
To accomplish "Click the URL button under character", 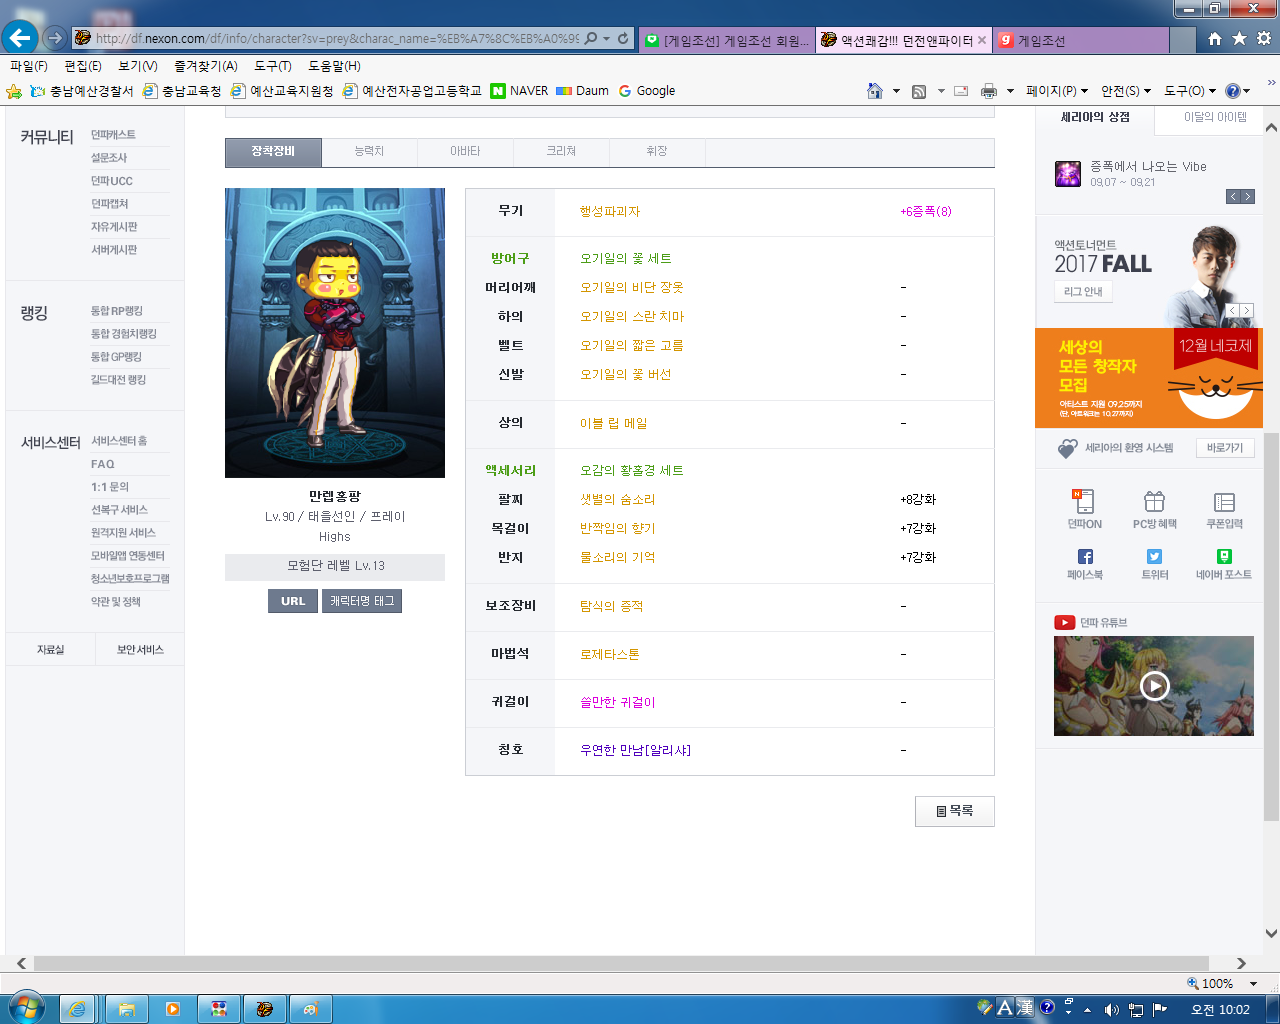I will tap(293, 601).
